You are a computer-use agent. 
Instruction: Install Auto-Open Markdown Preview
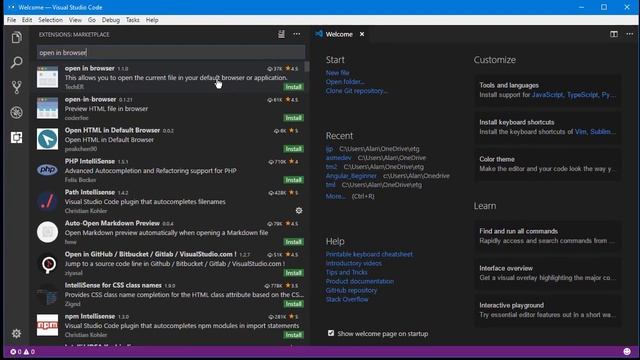click(293, 242)
